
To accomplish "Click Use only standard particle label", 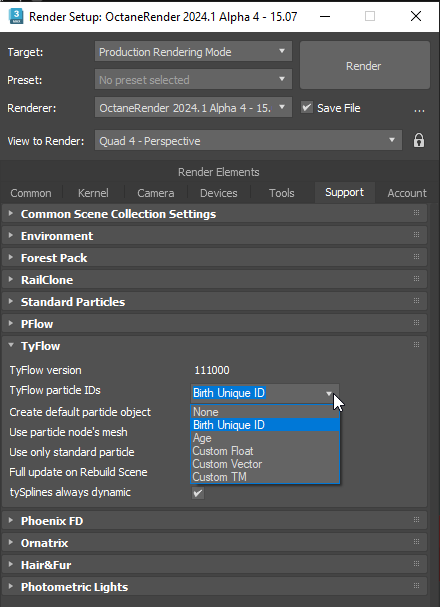I will 72,452.
